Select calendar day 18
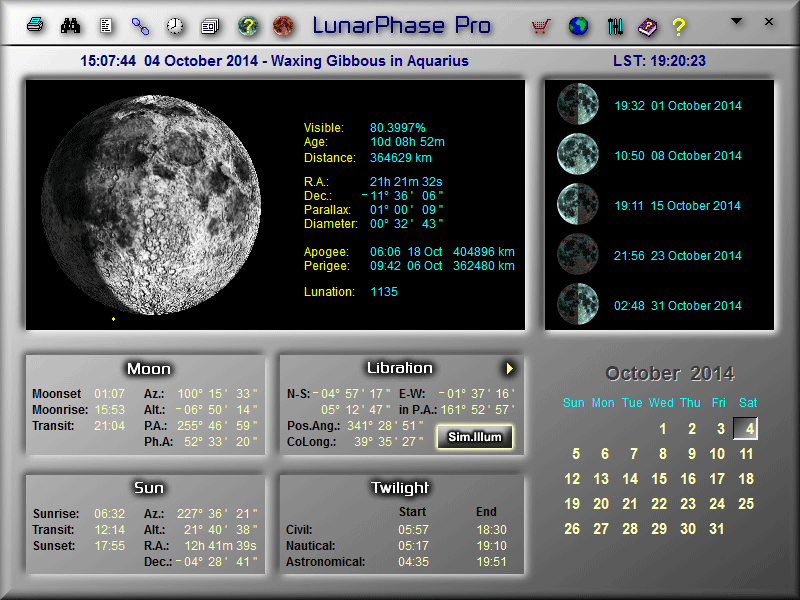The image size is (800, 600). pos(746,479)
